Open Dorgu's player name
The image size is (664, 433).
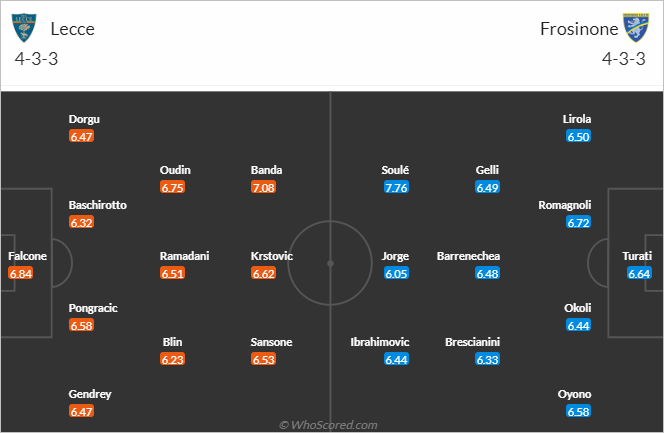(84, 119)
